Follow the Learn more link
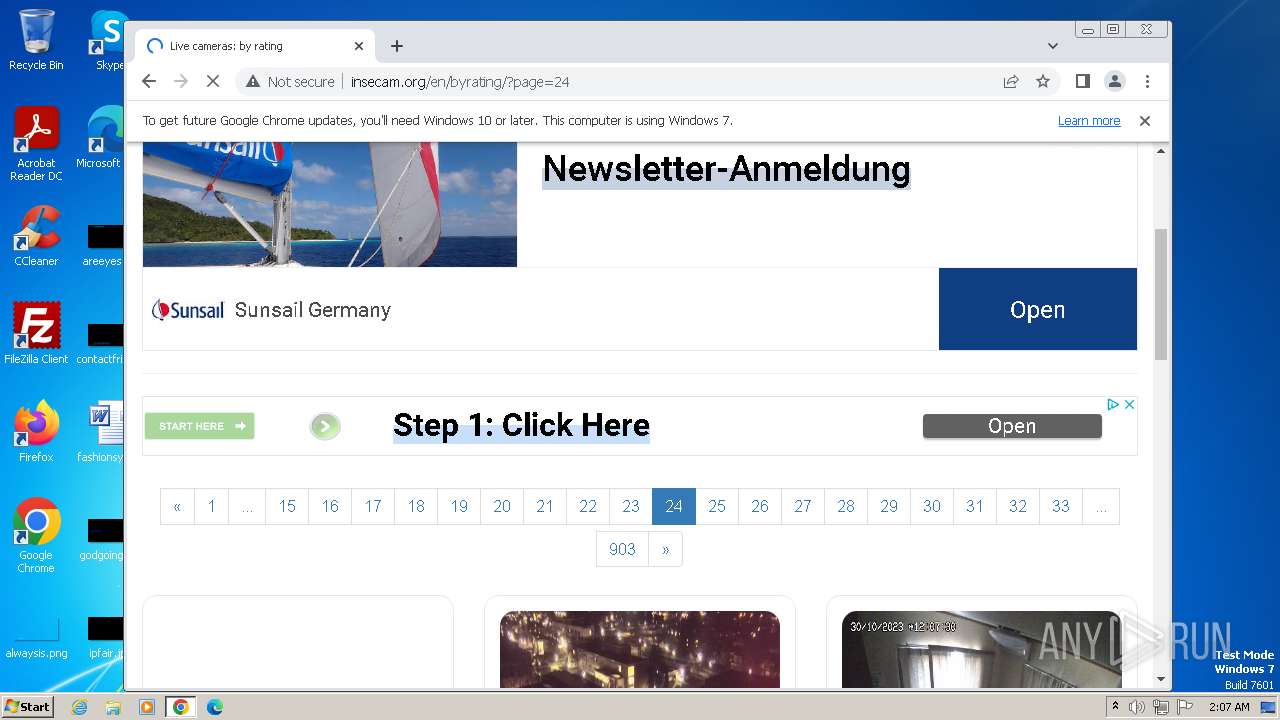 1089,121
